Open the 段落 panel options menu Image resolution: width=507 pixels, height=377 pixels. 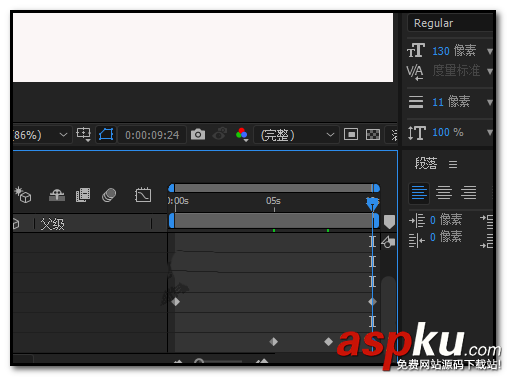point(453,164)
